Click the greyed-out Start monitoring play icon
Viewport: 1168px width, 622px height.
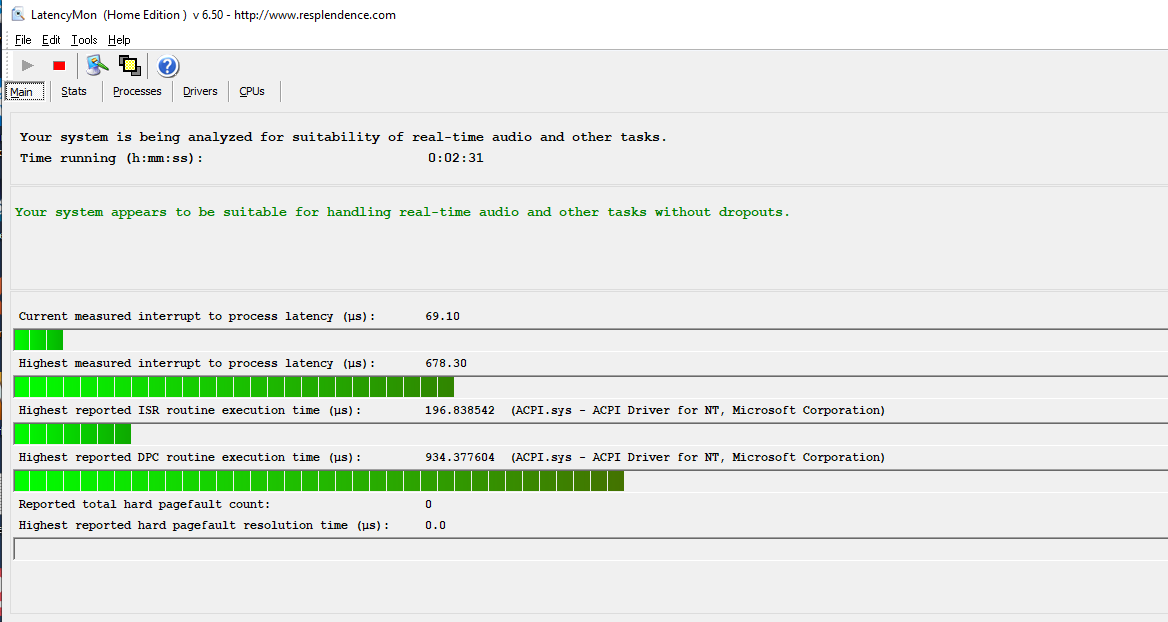(x=27, y=66)
